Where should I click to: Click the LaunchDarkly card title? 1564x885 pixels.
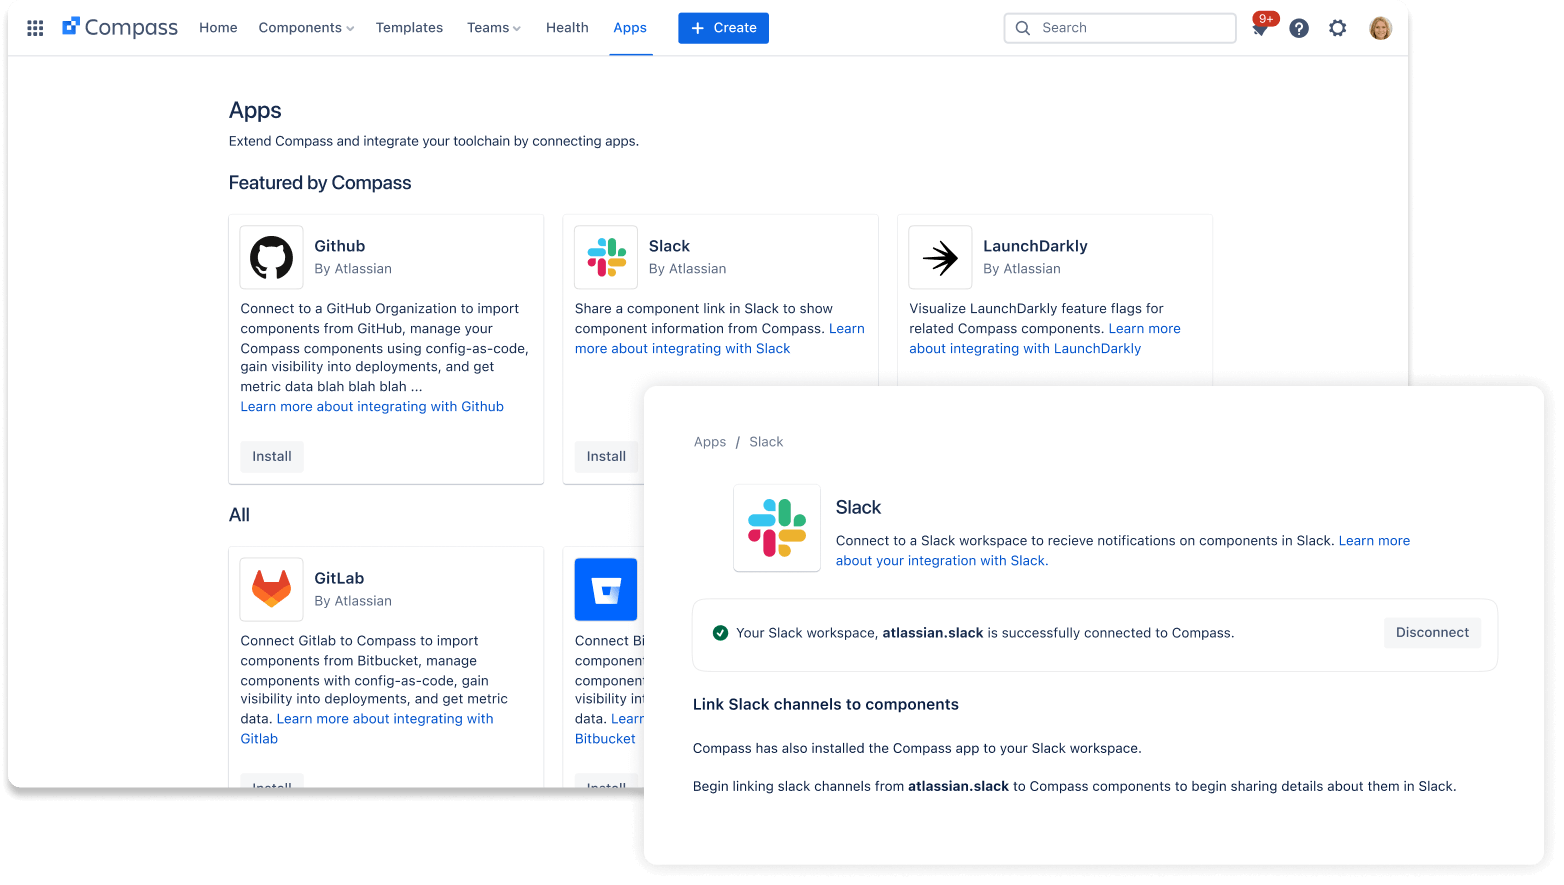point(1035,246)
